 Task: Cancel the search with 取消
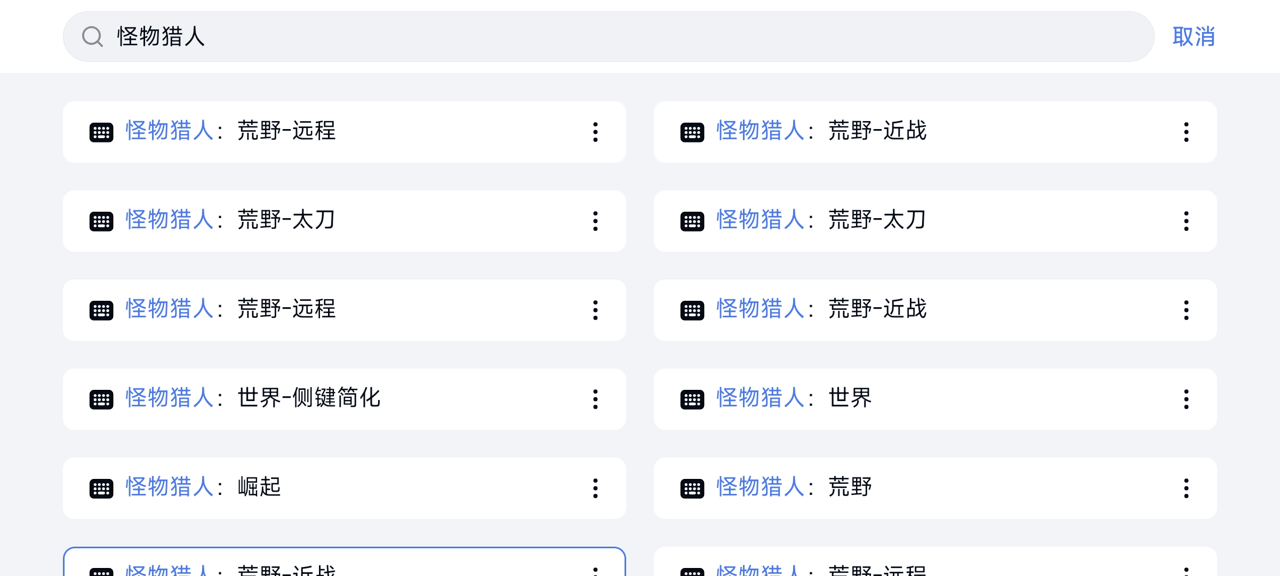1193,37
